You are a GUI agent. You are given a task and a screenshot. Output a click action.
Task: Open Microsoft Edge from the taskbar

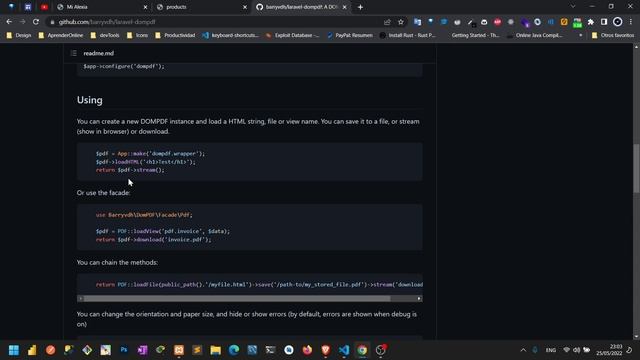[234, 350]
